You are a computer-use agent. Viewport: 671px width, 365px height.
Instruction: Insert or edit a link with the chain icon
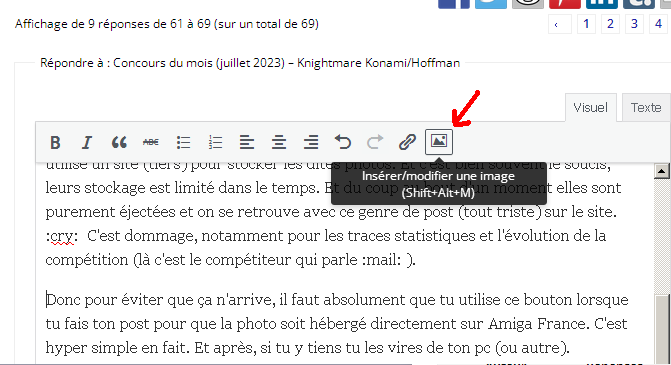(407, 142)
